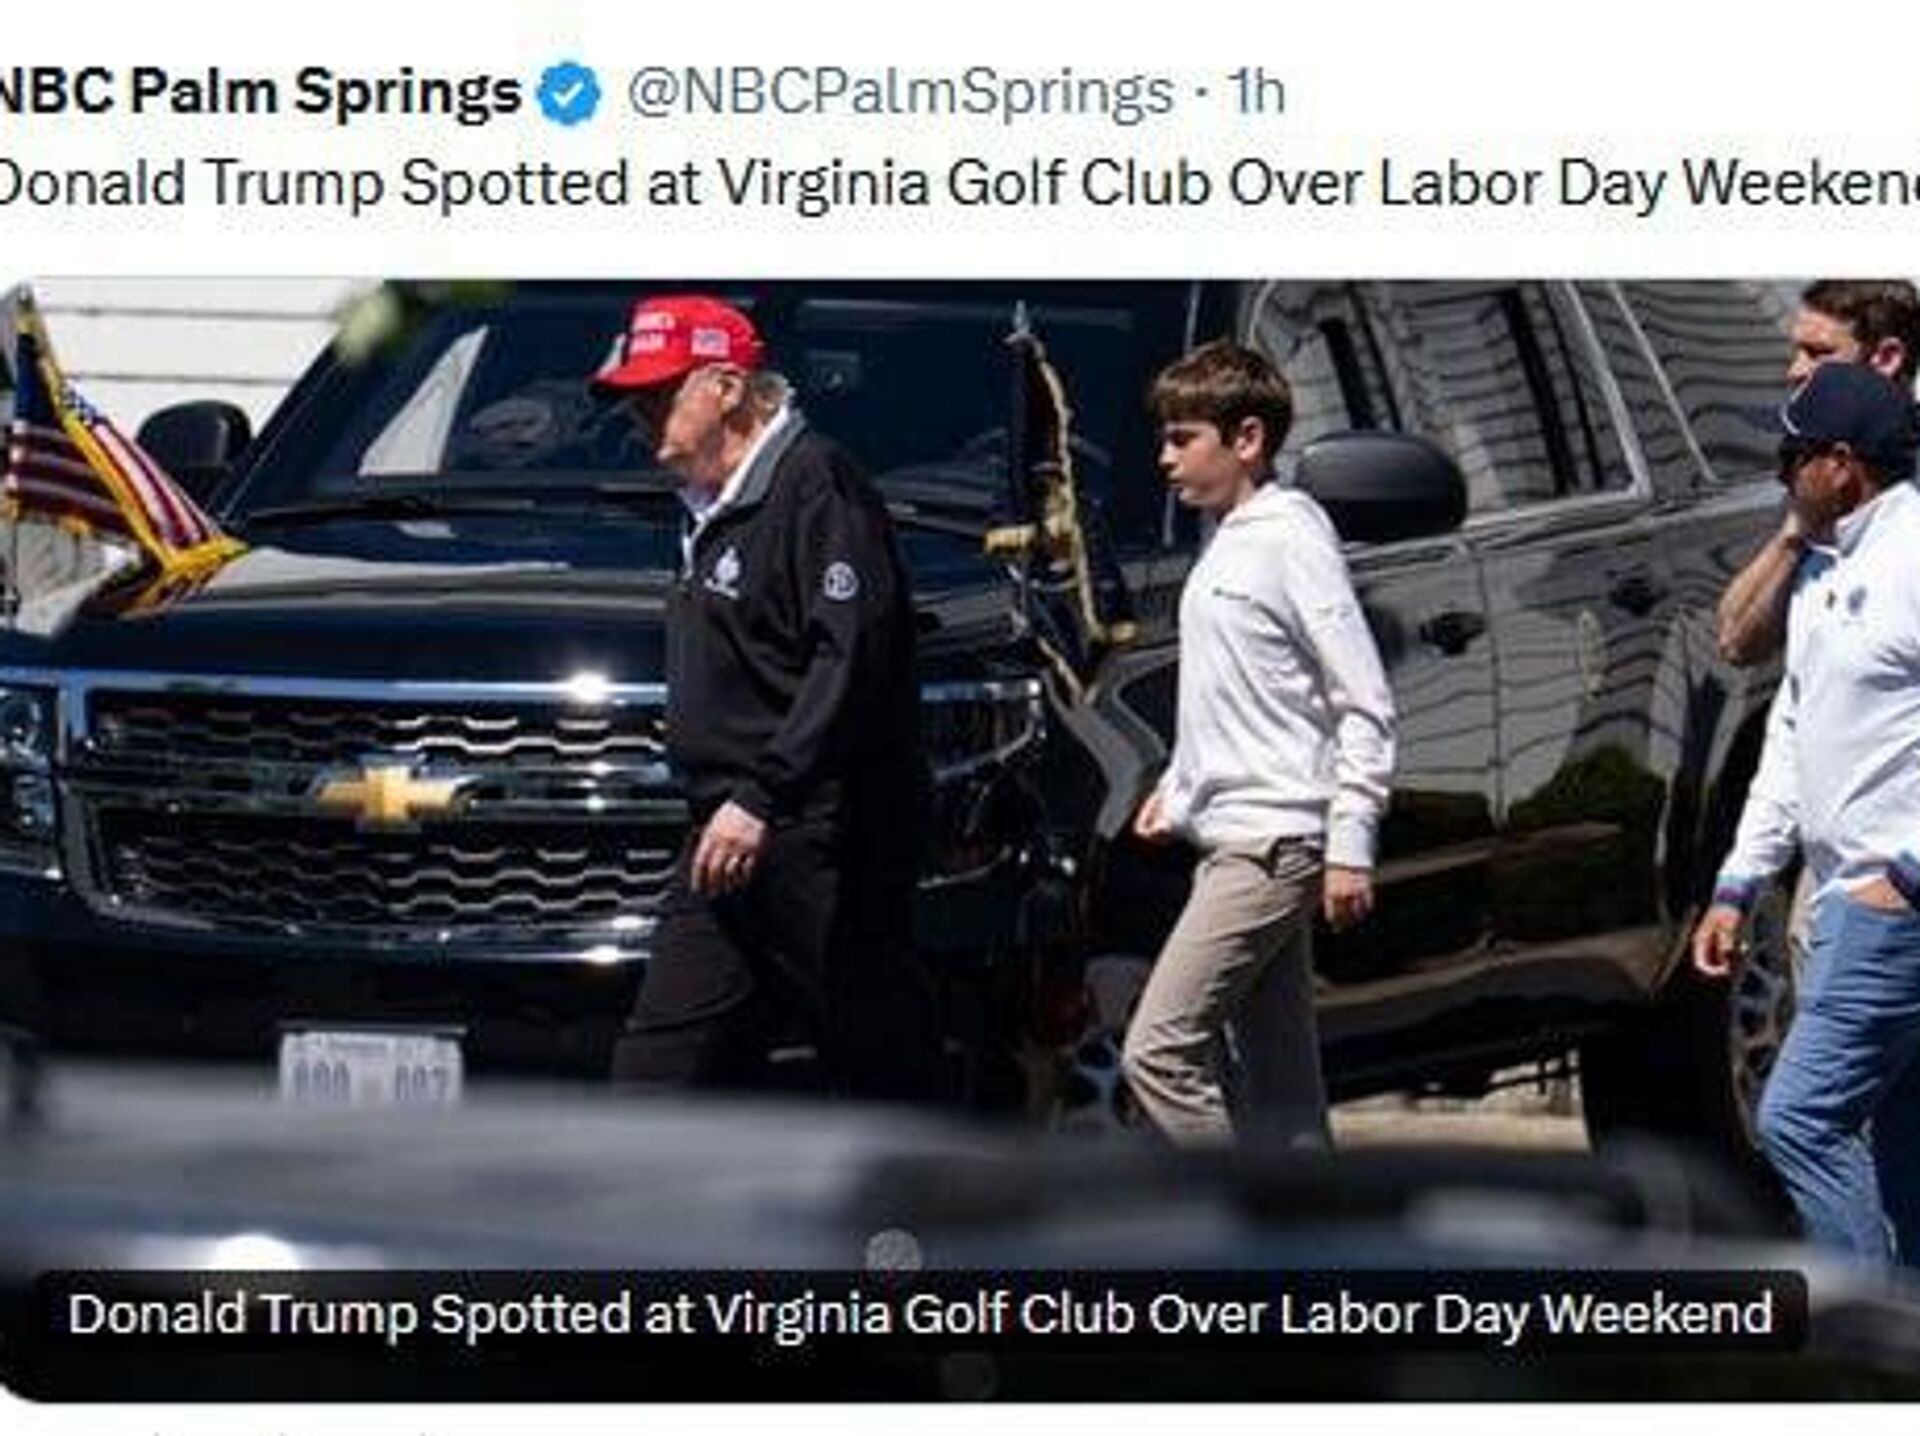The width and height of the screenshot is (1920, 1436).
Task: Click the blurred black car roof in the foreground
Action: tap(500, 1180)
